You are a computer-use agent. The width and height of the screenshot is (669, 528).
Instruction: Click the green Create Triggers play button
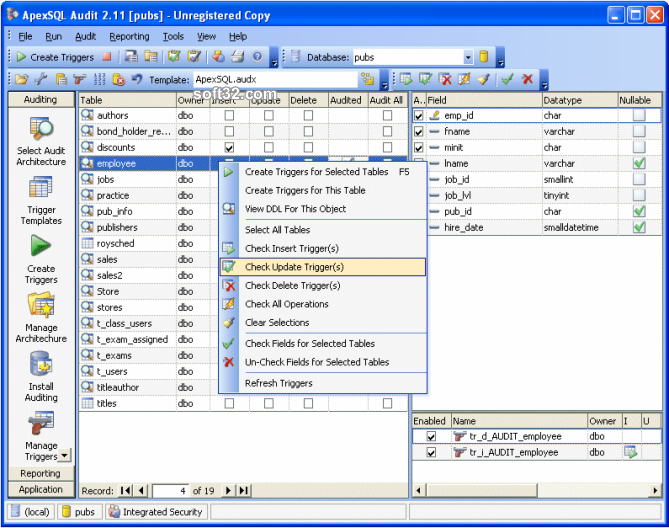click(55, 57)
